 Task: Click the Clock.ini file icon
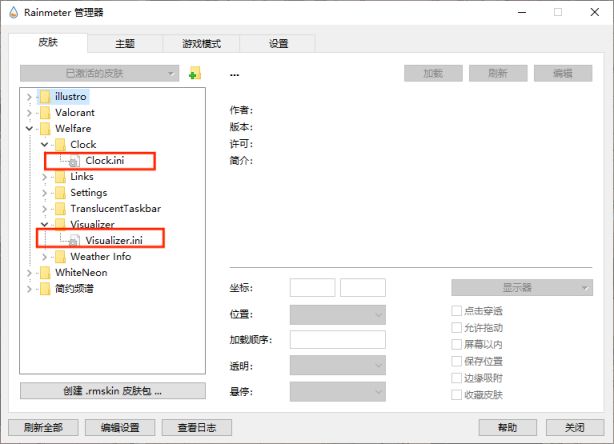pos(74,161)
